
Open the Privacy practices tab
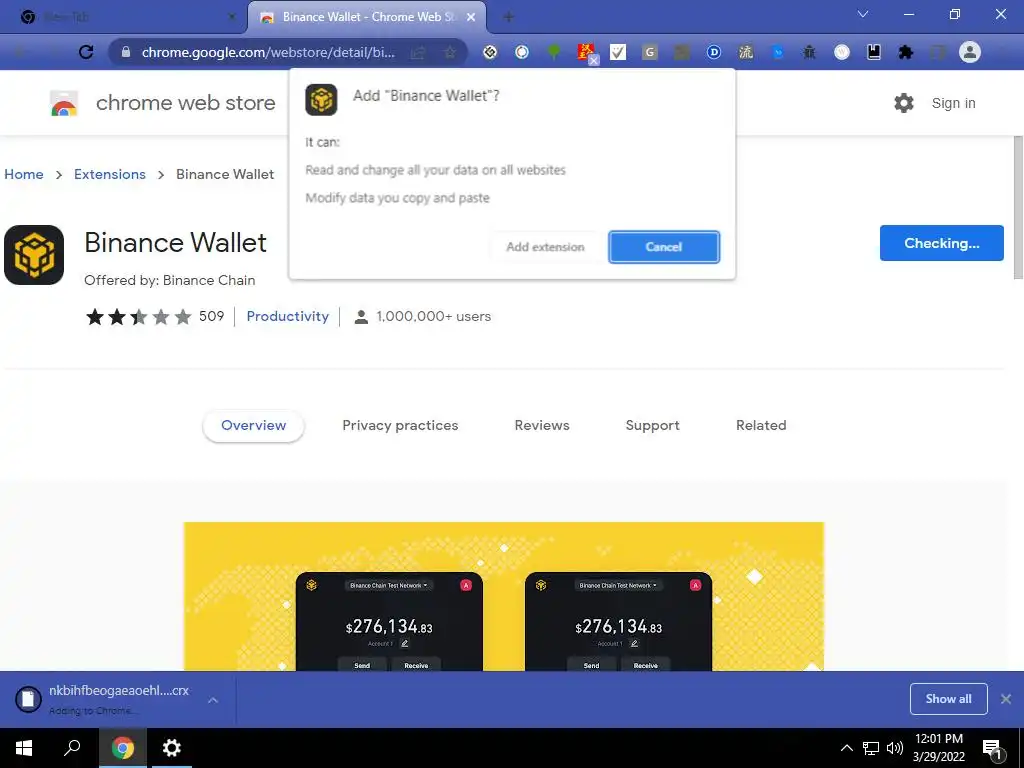400,425
